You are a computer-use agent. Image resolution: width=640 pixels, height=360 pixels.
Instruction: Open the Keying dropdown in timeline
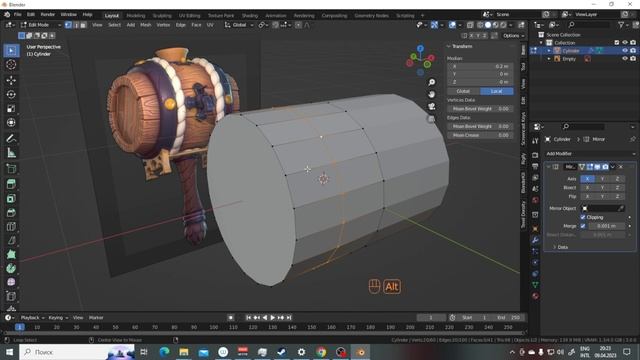58,318
